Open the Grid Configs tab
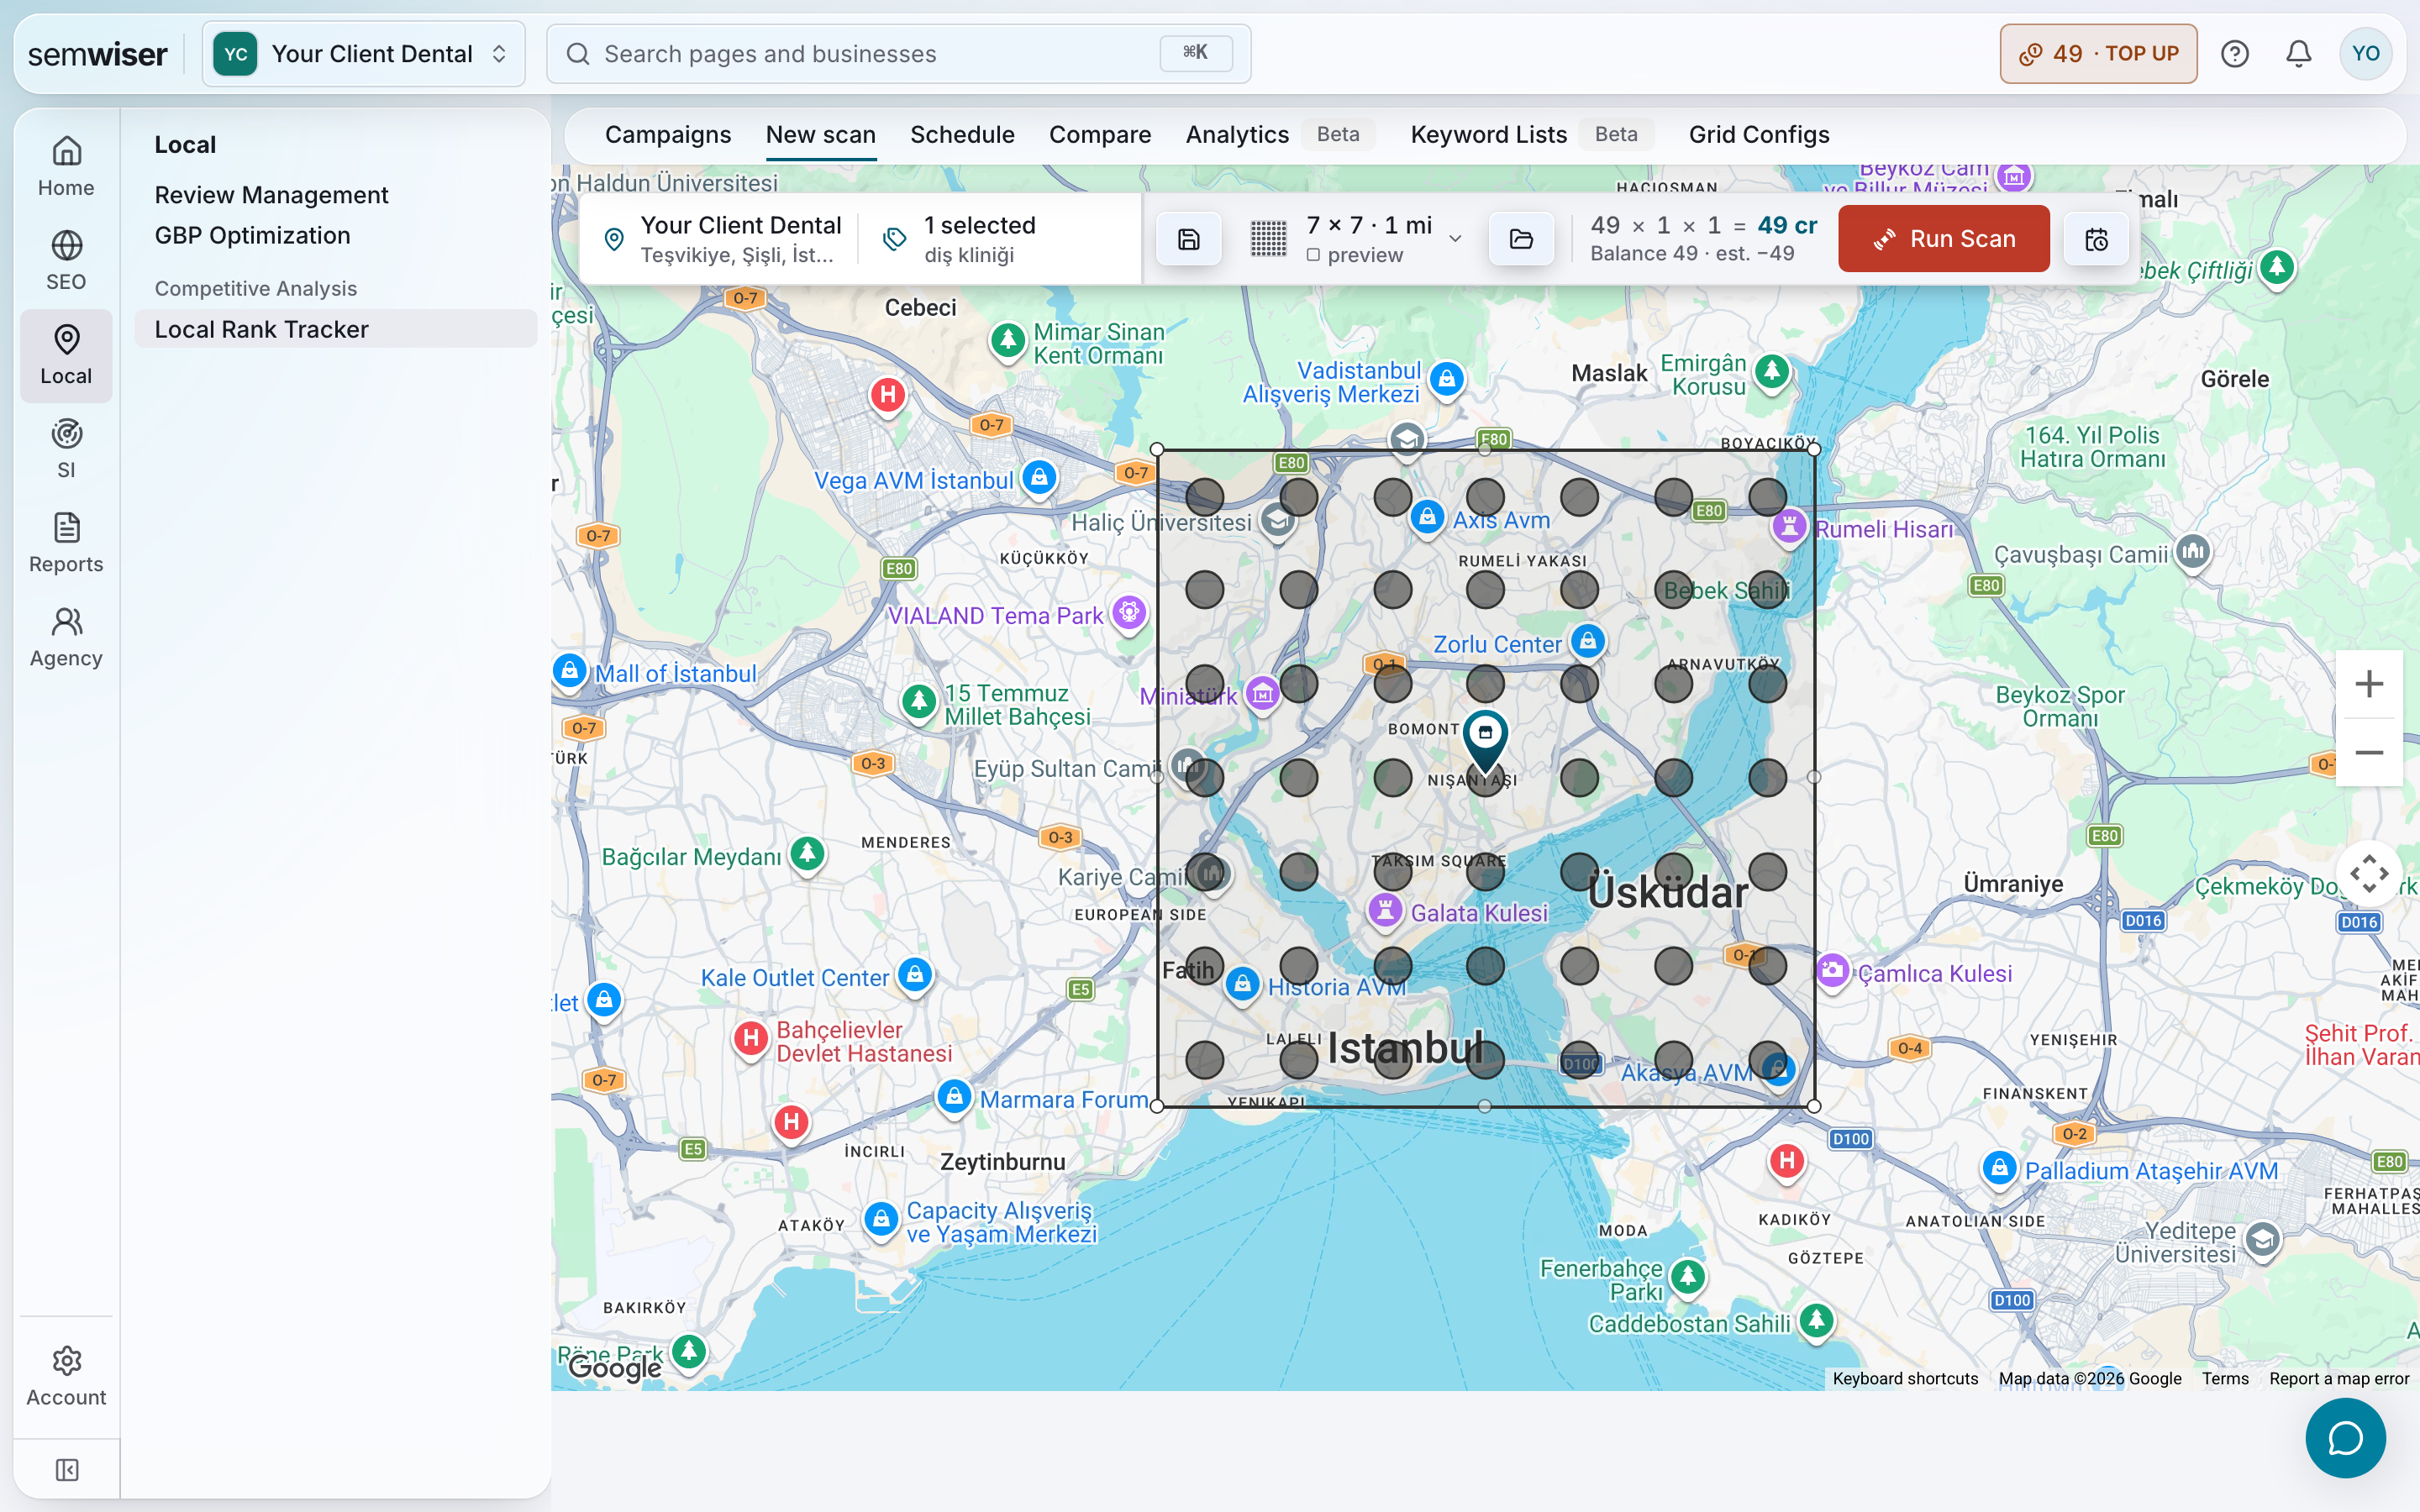 click(1759, 135)
